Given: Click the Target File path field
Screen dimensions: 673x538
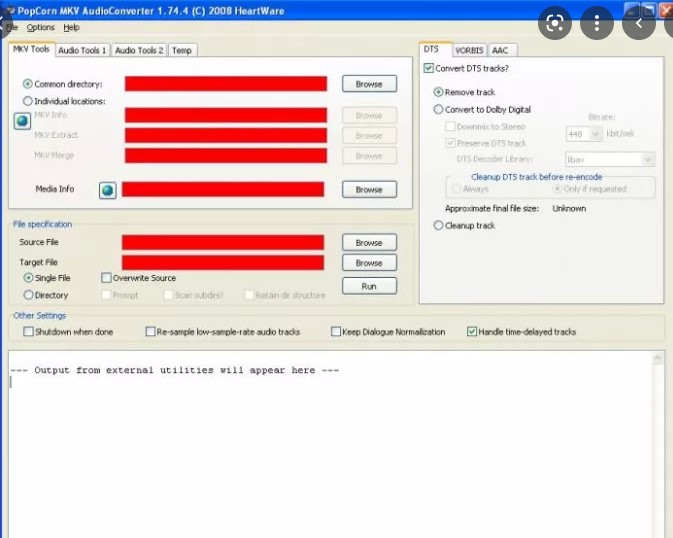Looking at the screenshot, I should point(223,262).
